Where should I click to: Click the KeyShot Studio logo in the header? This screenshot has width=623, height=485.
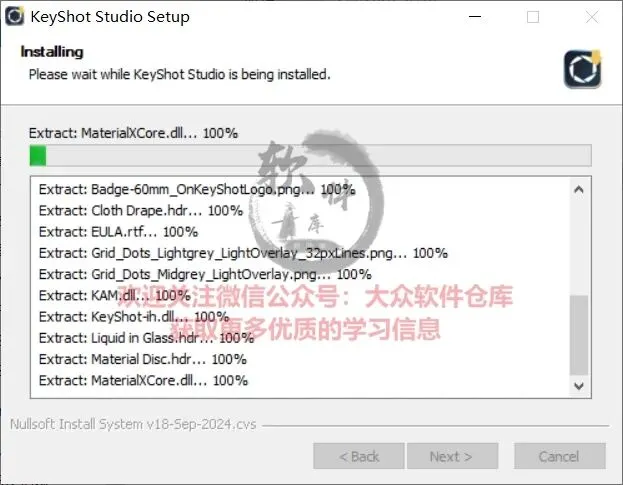[582, 69]
